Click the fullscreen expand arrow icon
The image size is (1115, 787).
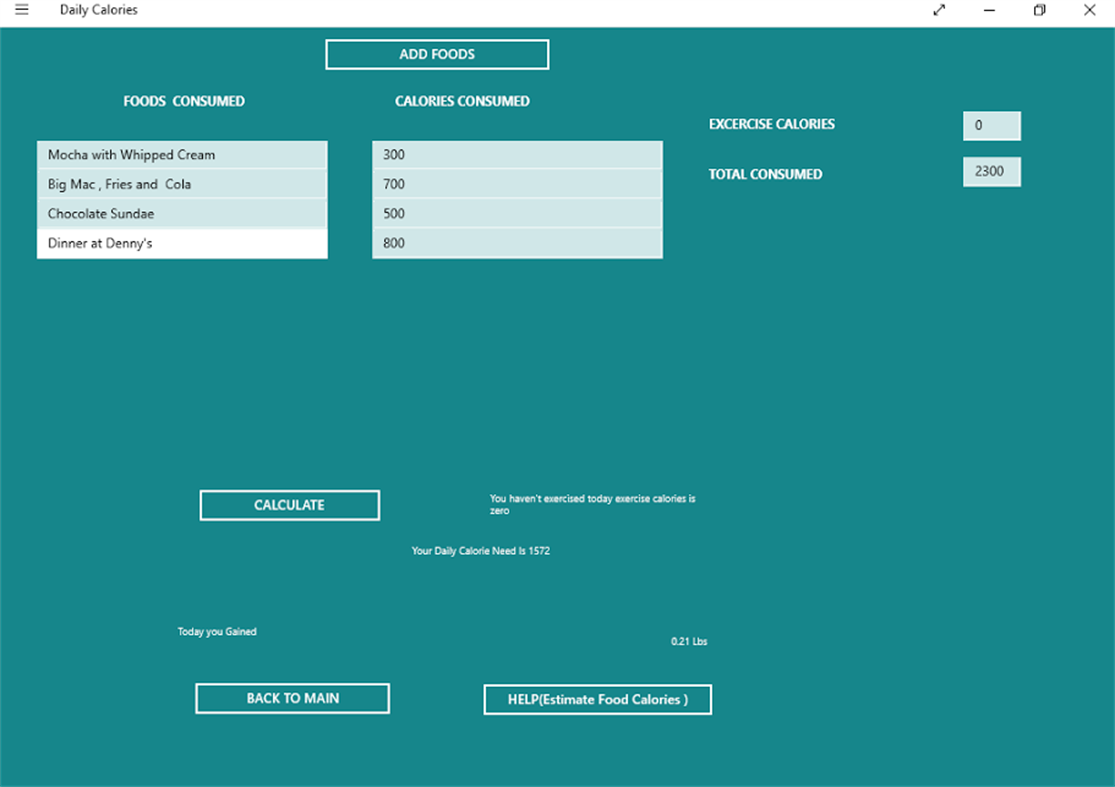(x=939, y=10)
